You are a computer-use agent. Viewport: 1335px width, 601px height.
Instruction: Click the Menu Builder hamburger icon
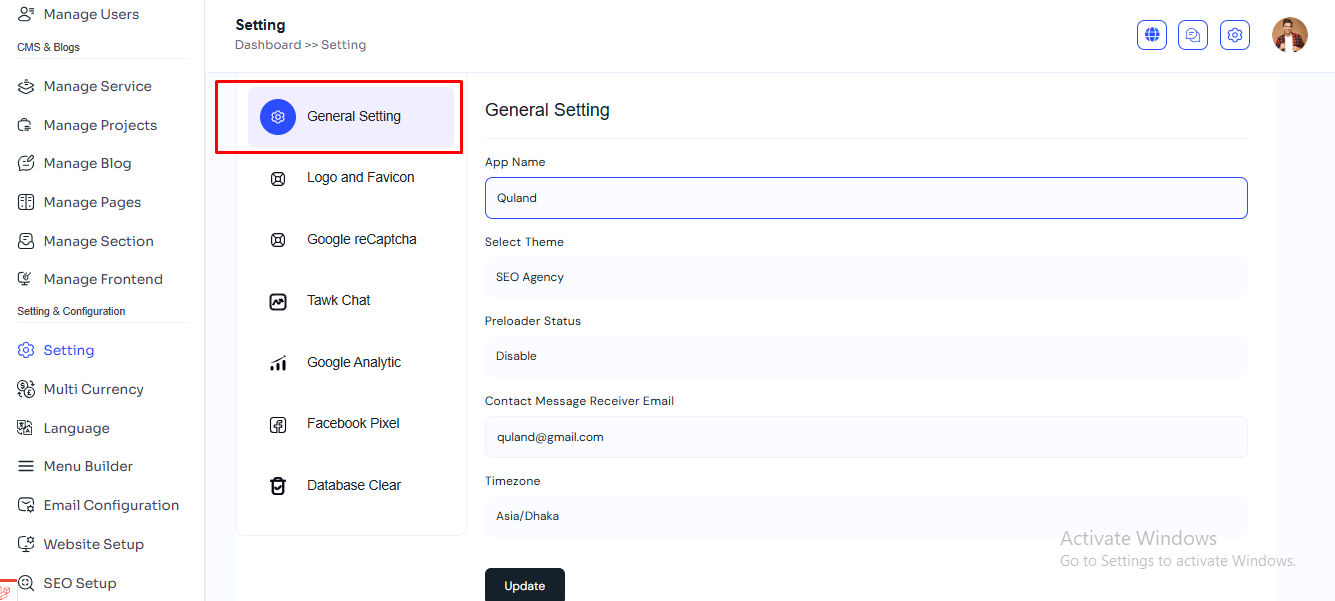pyautogui.click(x=26, y=466)
